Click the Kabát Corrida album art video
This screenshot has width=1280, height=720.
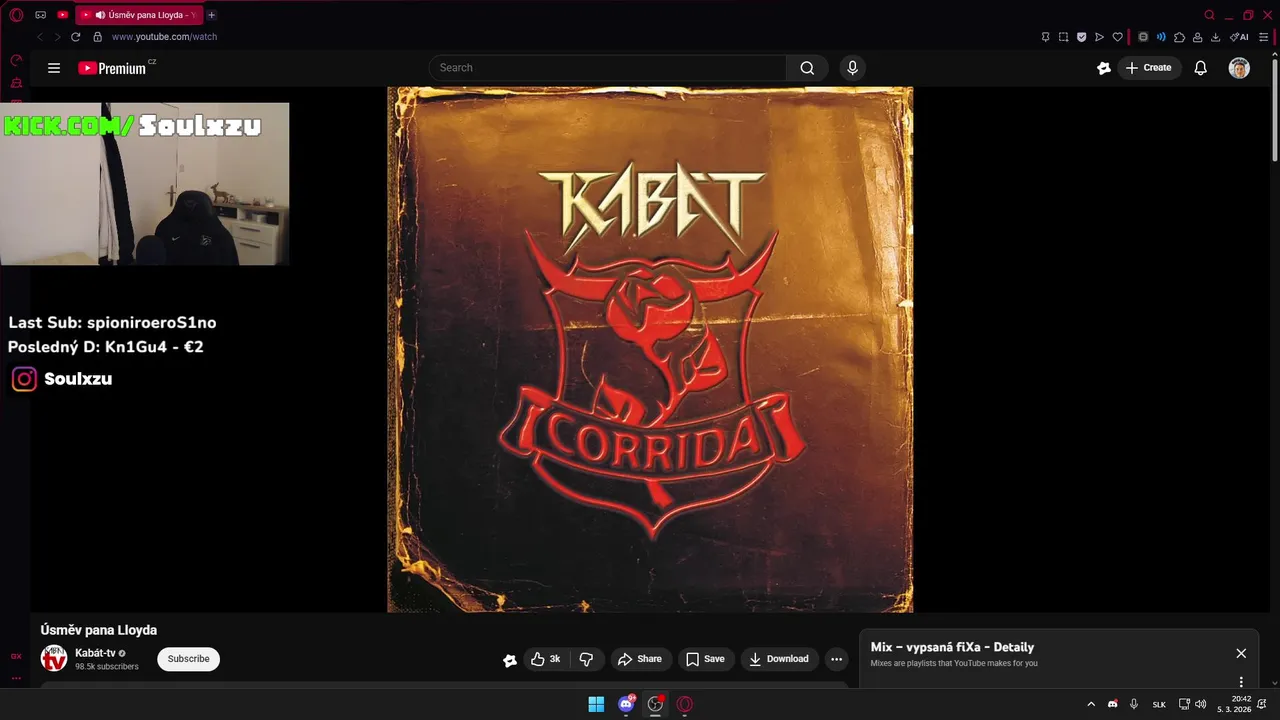650,349
